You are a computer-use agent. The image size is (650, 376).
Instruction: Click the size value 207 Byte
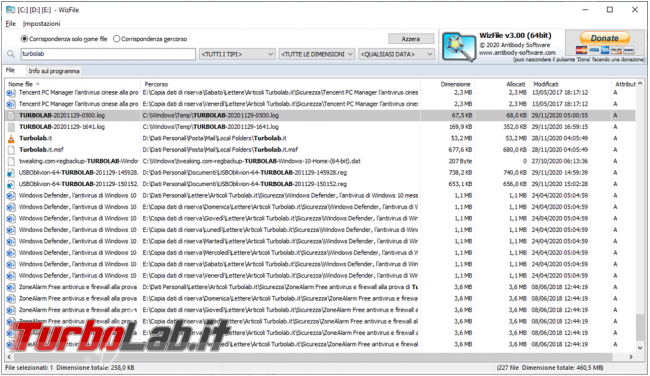pyautogui.click(x=460, y=161)
